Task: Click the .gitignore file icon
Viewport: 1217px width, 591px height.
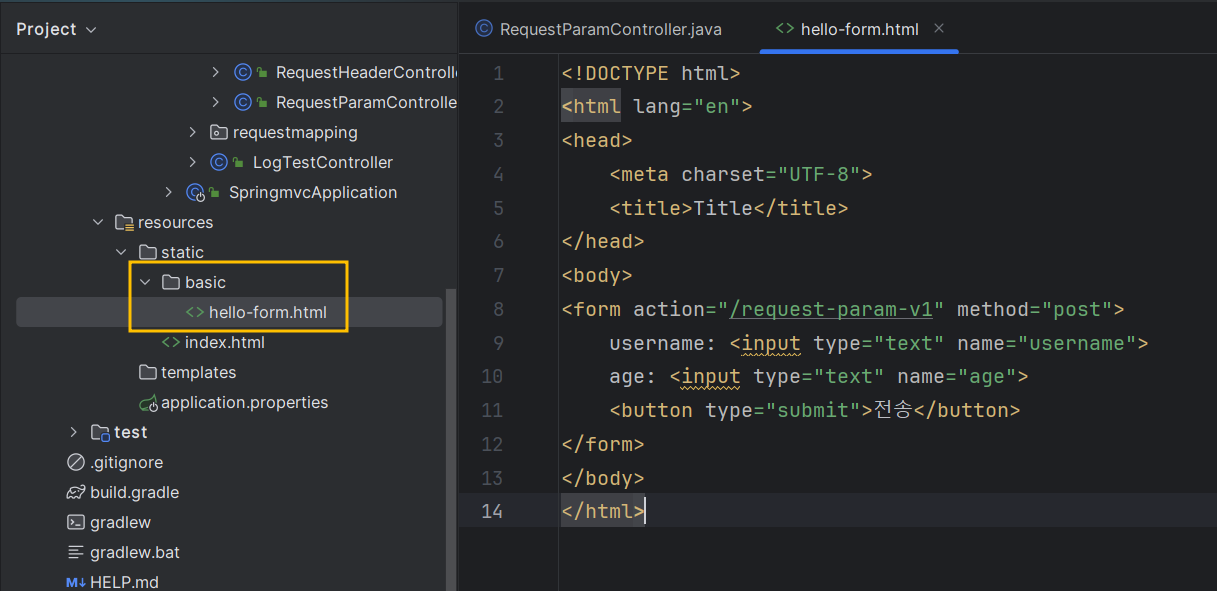Action: (x=75, y=462)
